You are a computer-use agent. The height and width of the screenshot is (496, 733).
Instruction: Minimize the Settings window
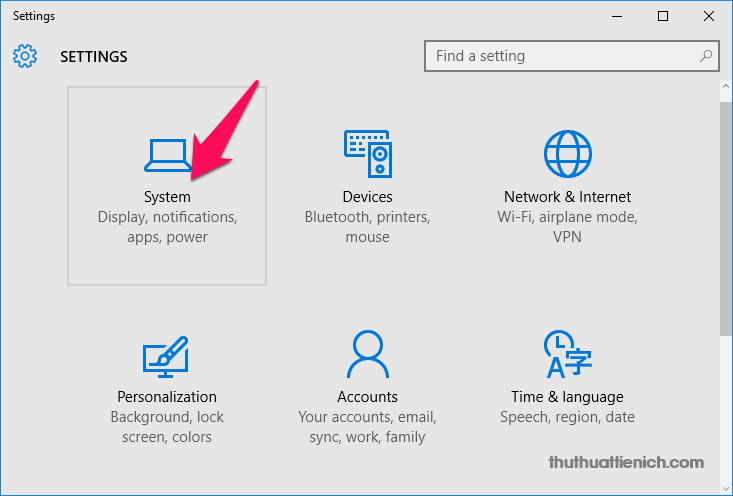tap(617, 16)
